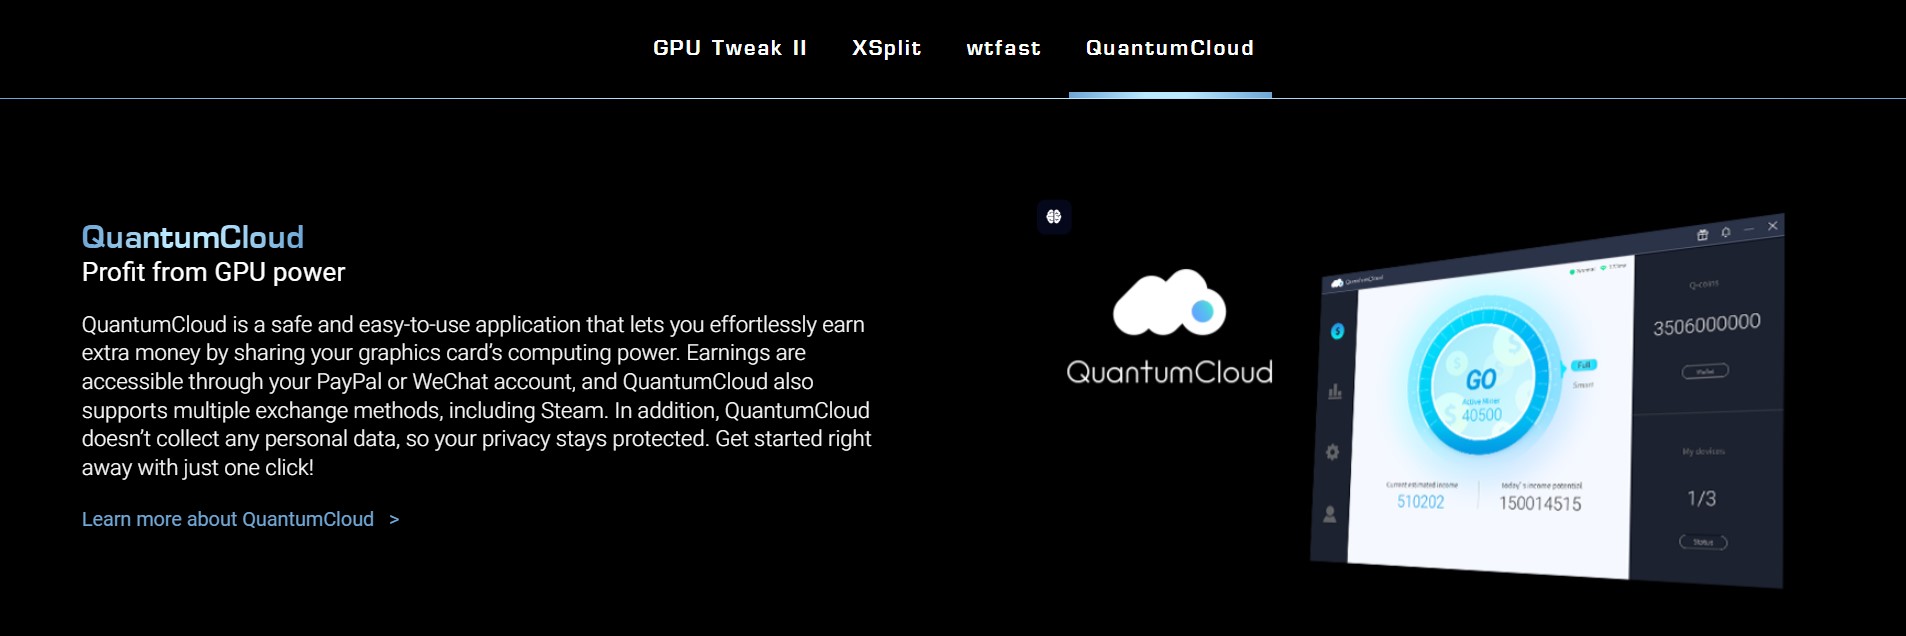Click the 150014515 income potential value
This screenshot has height=636, width=1906.
click(1540, 504)
